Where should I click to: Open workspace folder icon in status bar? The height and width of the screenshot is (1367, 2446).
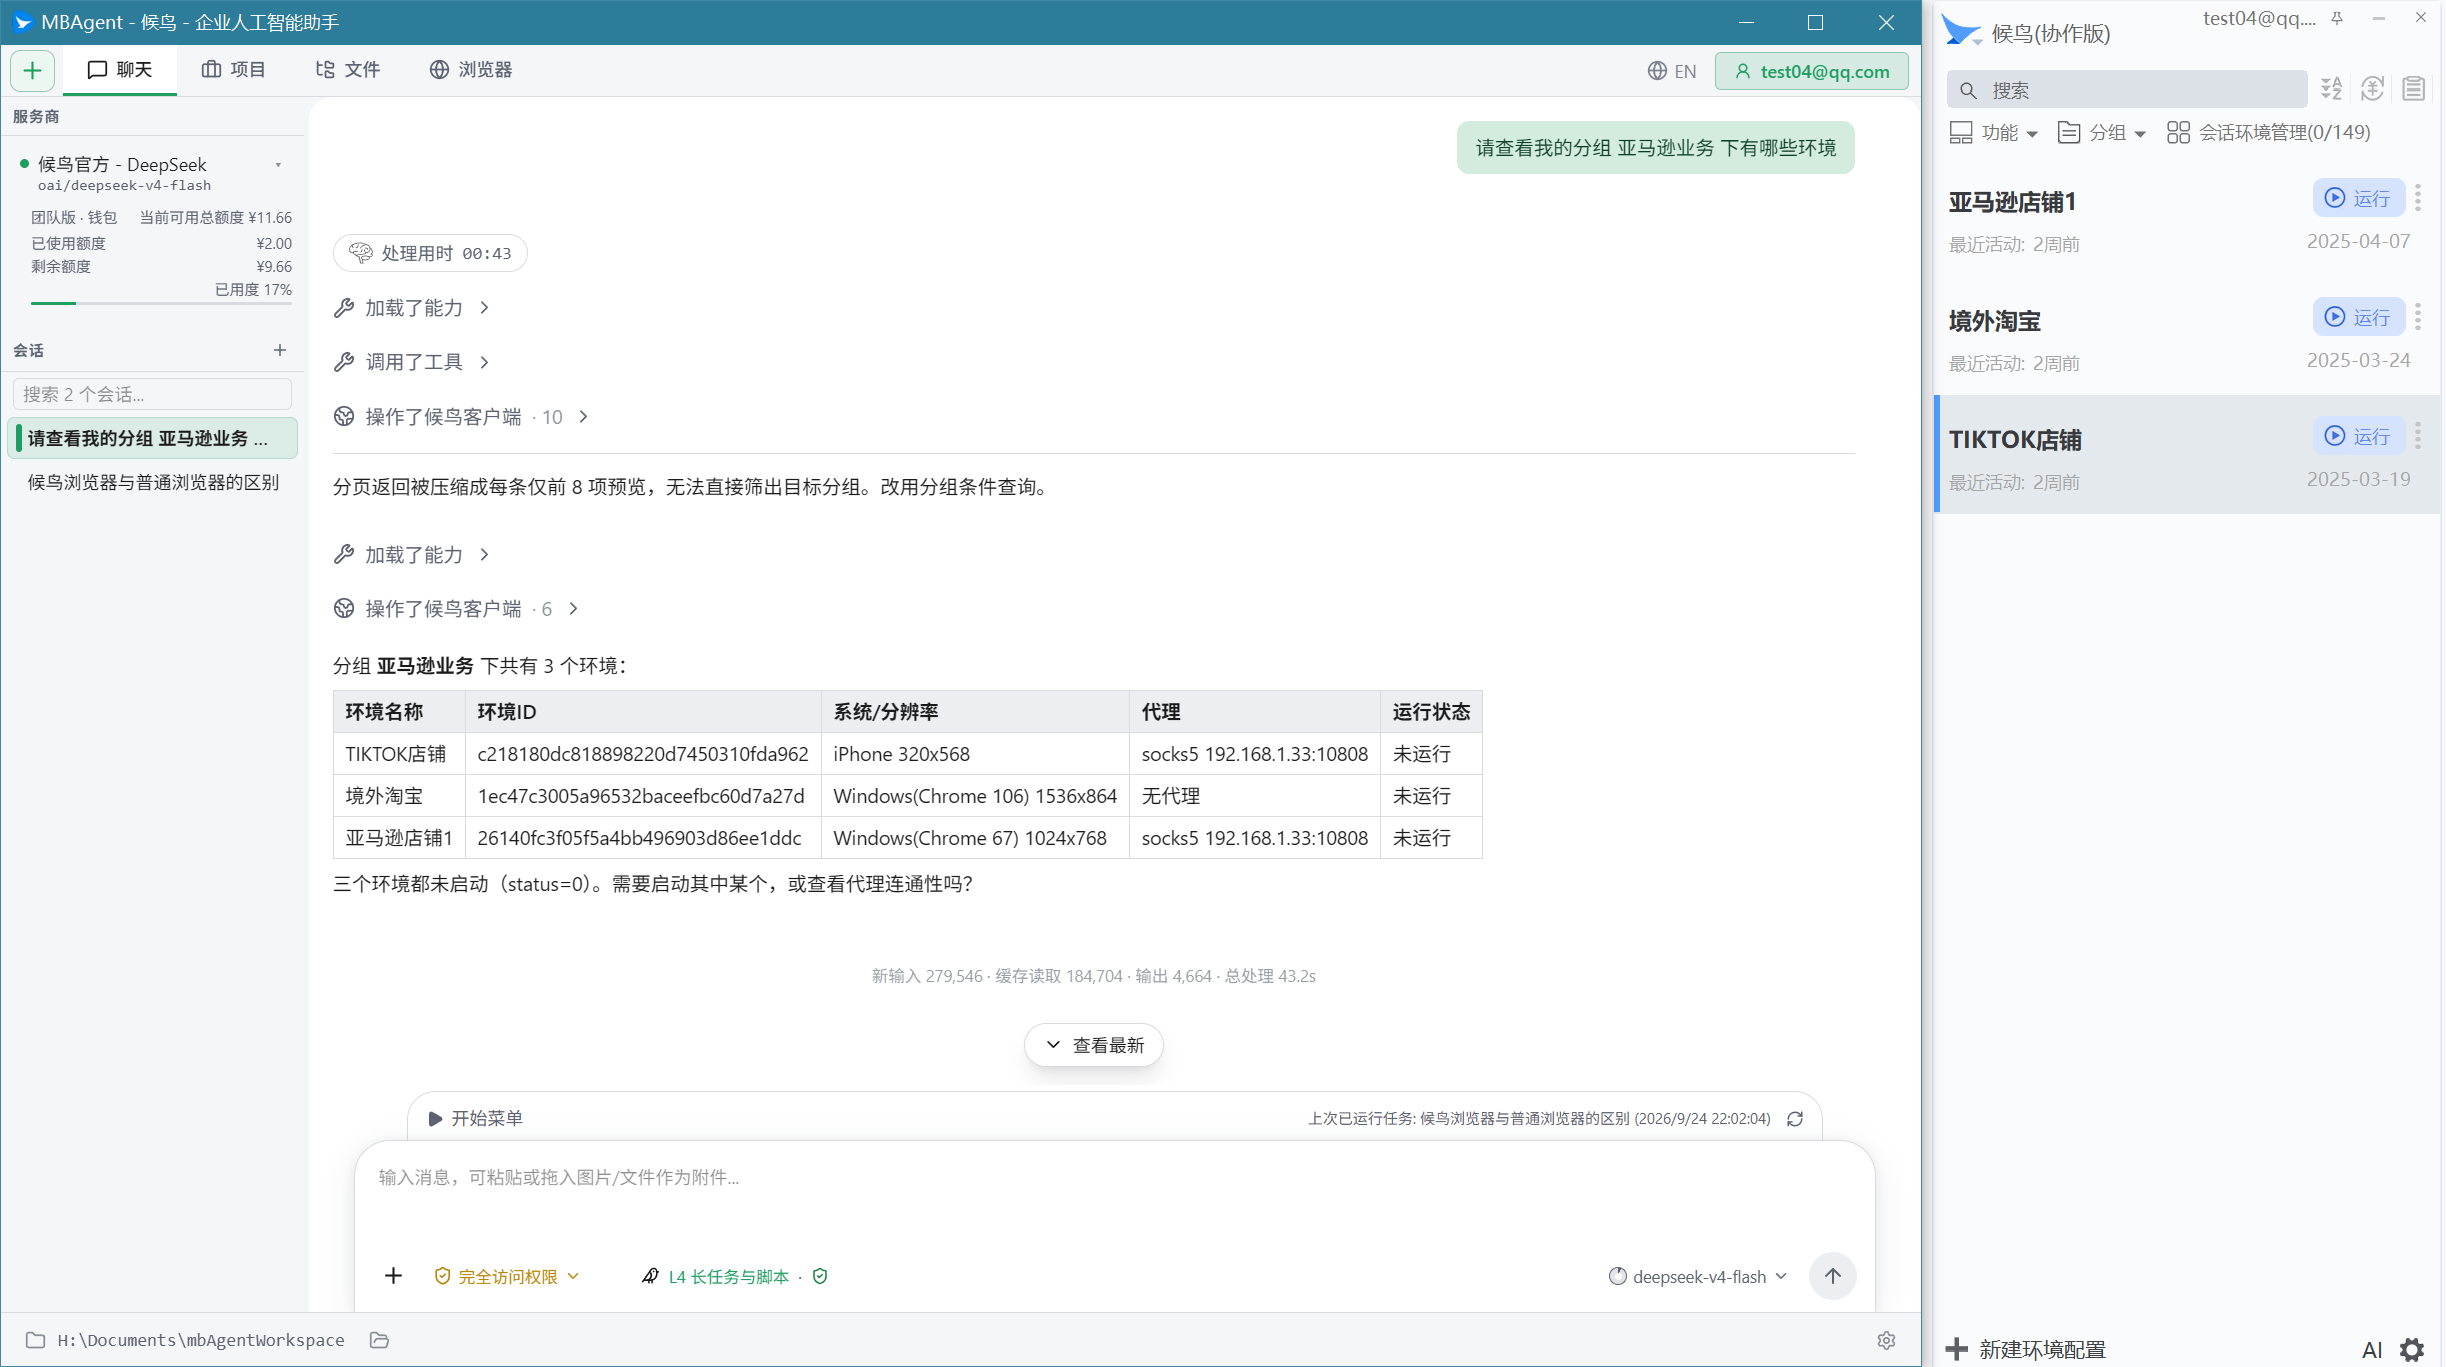(379, 1340)
